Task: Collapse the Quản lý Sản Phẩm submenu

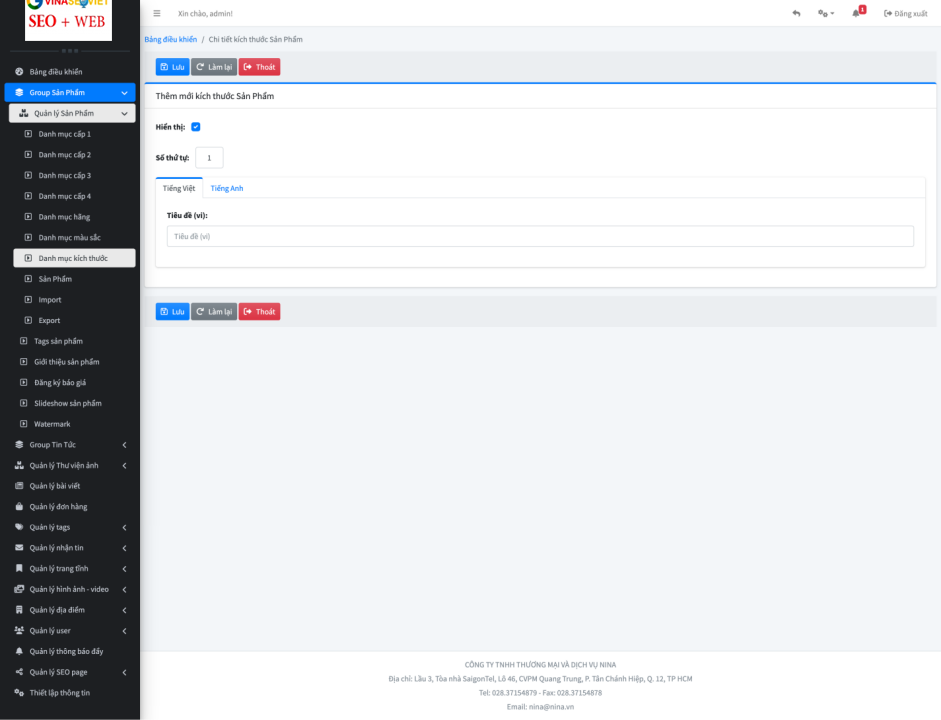Action: click(72, 113)
